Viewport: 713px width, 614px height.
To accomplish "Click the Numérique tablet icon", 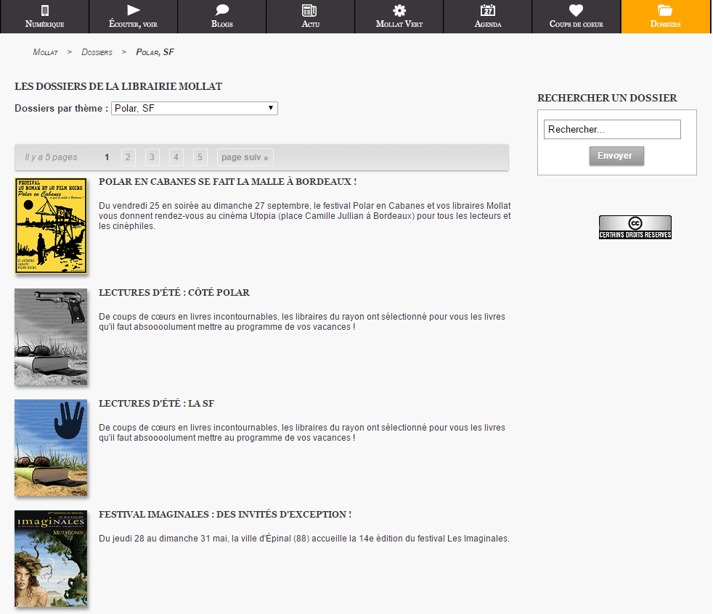I will click(x=44, y=10).
